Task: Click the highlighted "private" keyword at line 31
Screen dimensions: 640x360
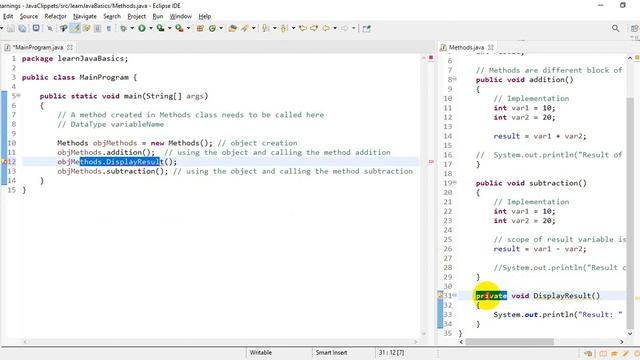Action: pos(491,296)
